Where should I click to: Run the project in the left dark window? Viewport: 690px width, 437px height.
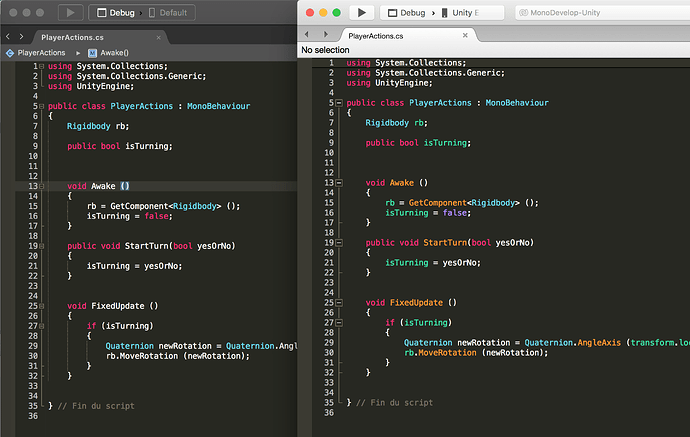[70, 13]
